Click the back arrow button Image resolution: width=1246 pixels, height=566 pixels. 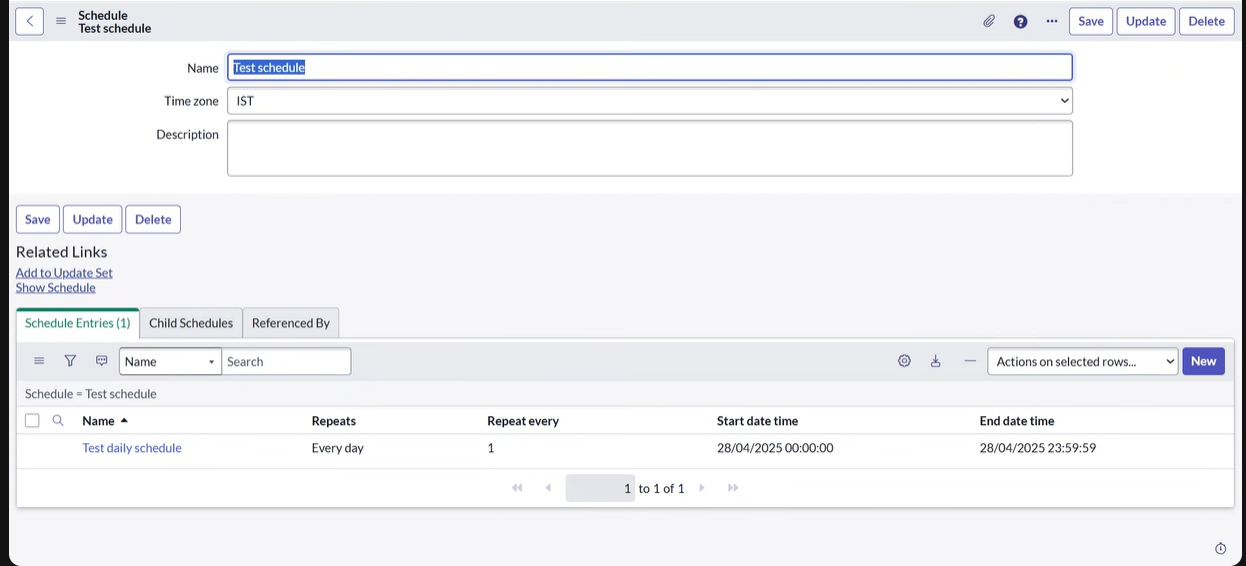(30, 21)
